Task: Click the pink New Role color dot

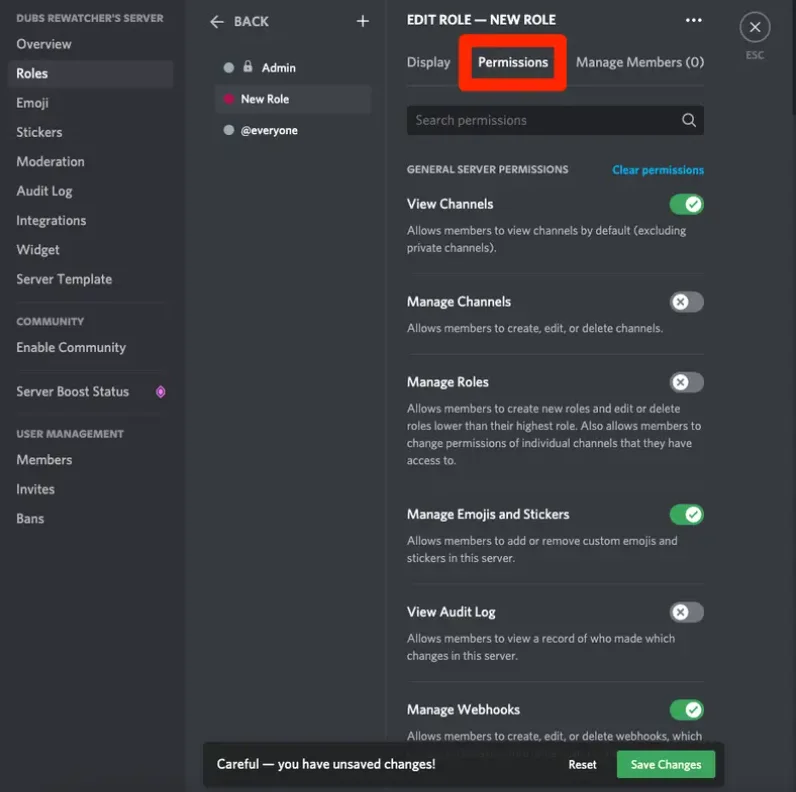Action: pyautogui.click(x=229, y=99)
